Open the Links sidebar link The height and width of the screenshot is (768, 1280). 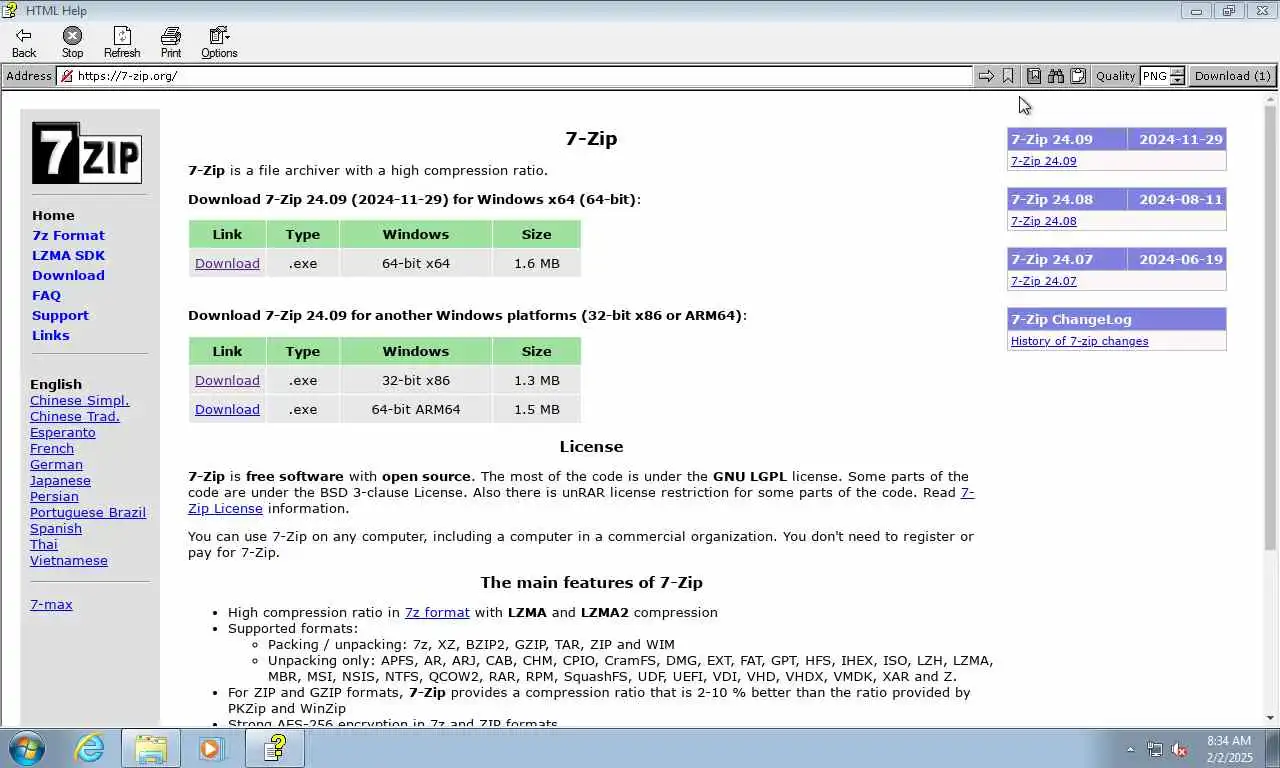[50, 335]
